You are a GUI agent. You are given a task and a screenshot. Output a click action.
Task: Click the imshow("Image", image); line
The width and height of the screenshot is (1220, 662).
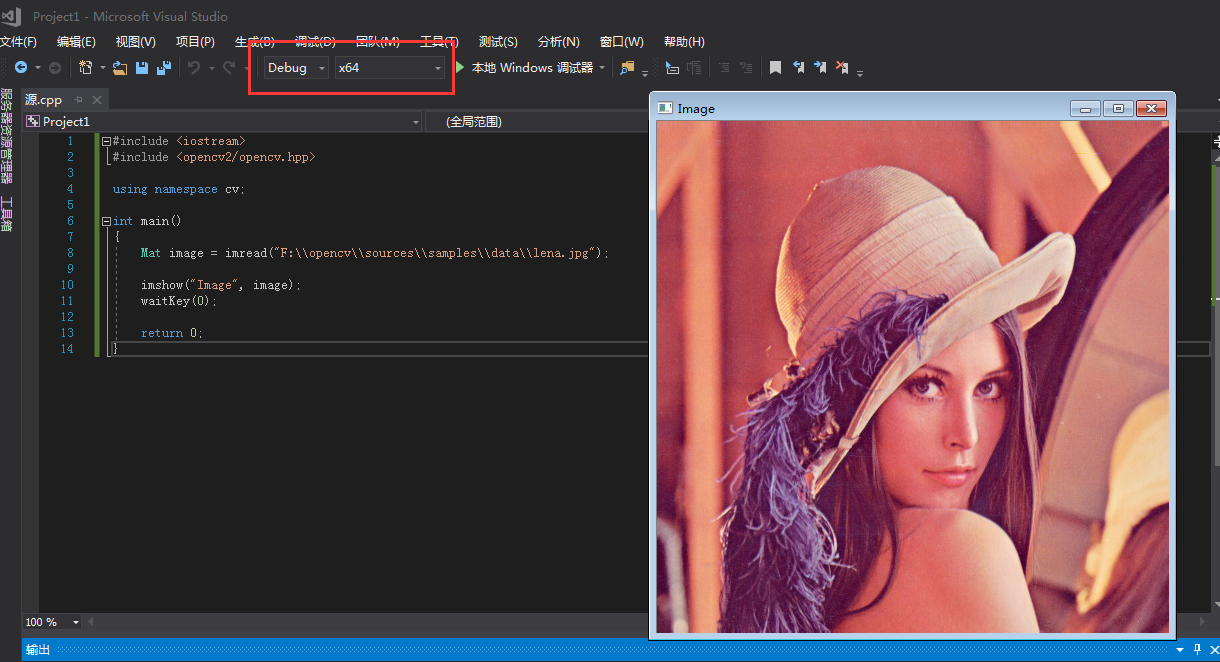click(220, 285)
